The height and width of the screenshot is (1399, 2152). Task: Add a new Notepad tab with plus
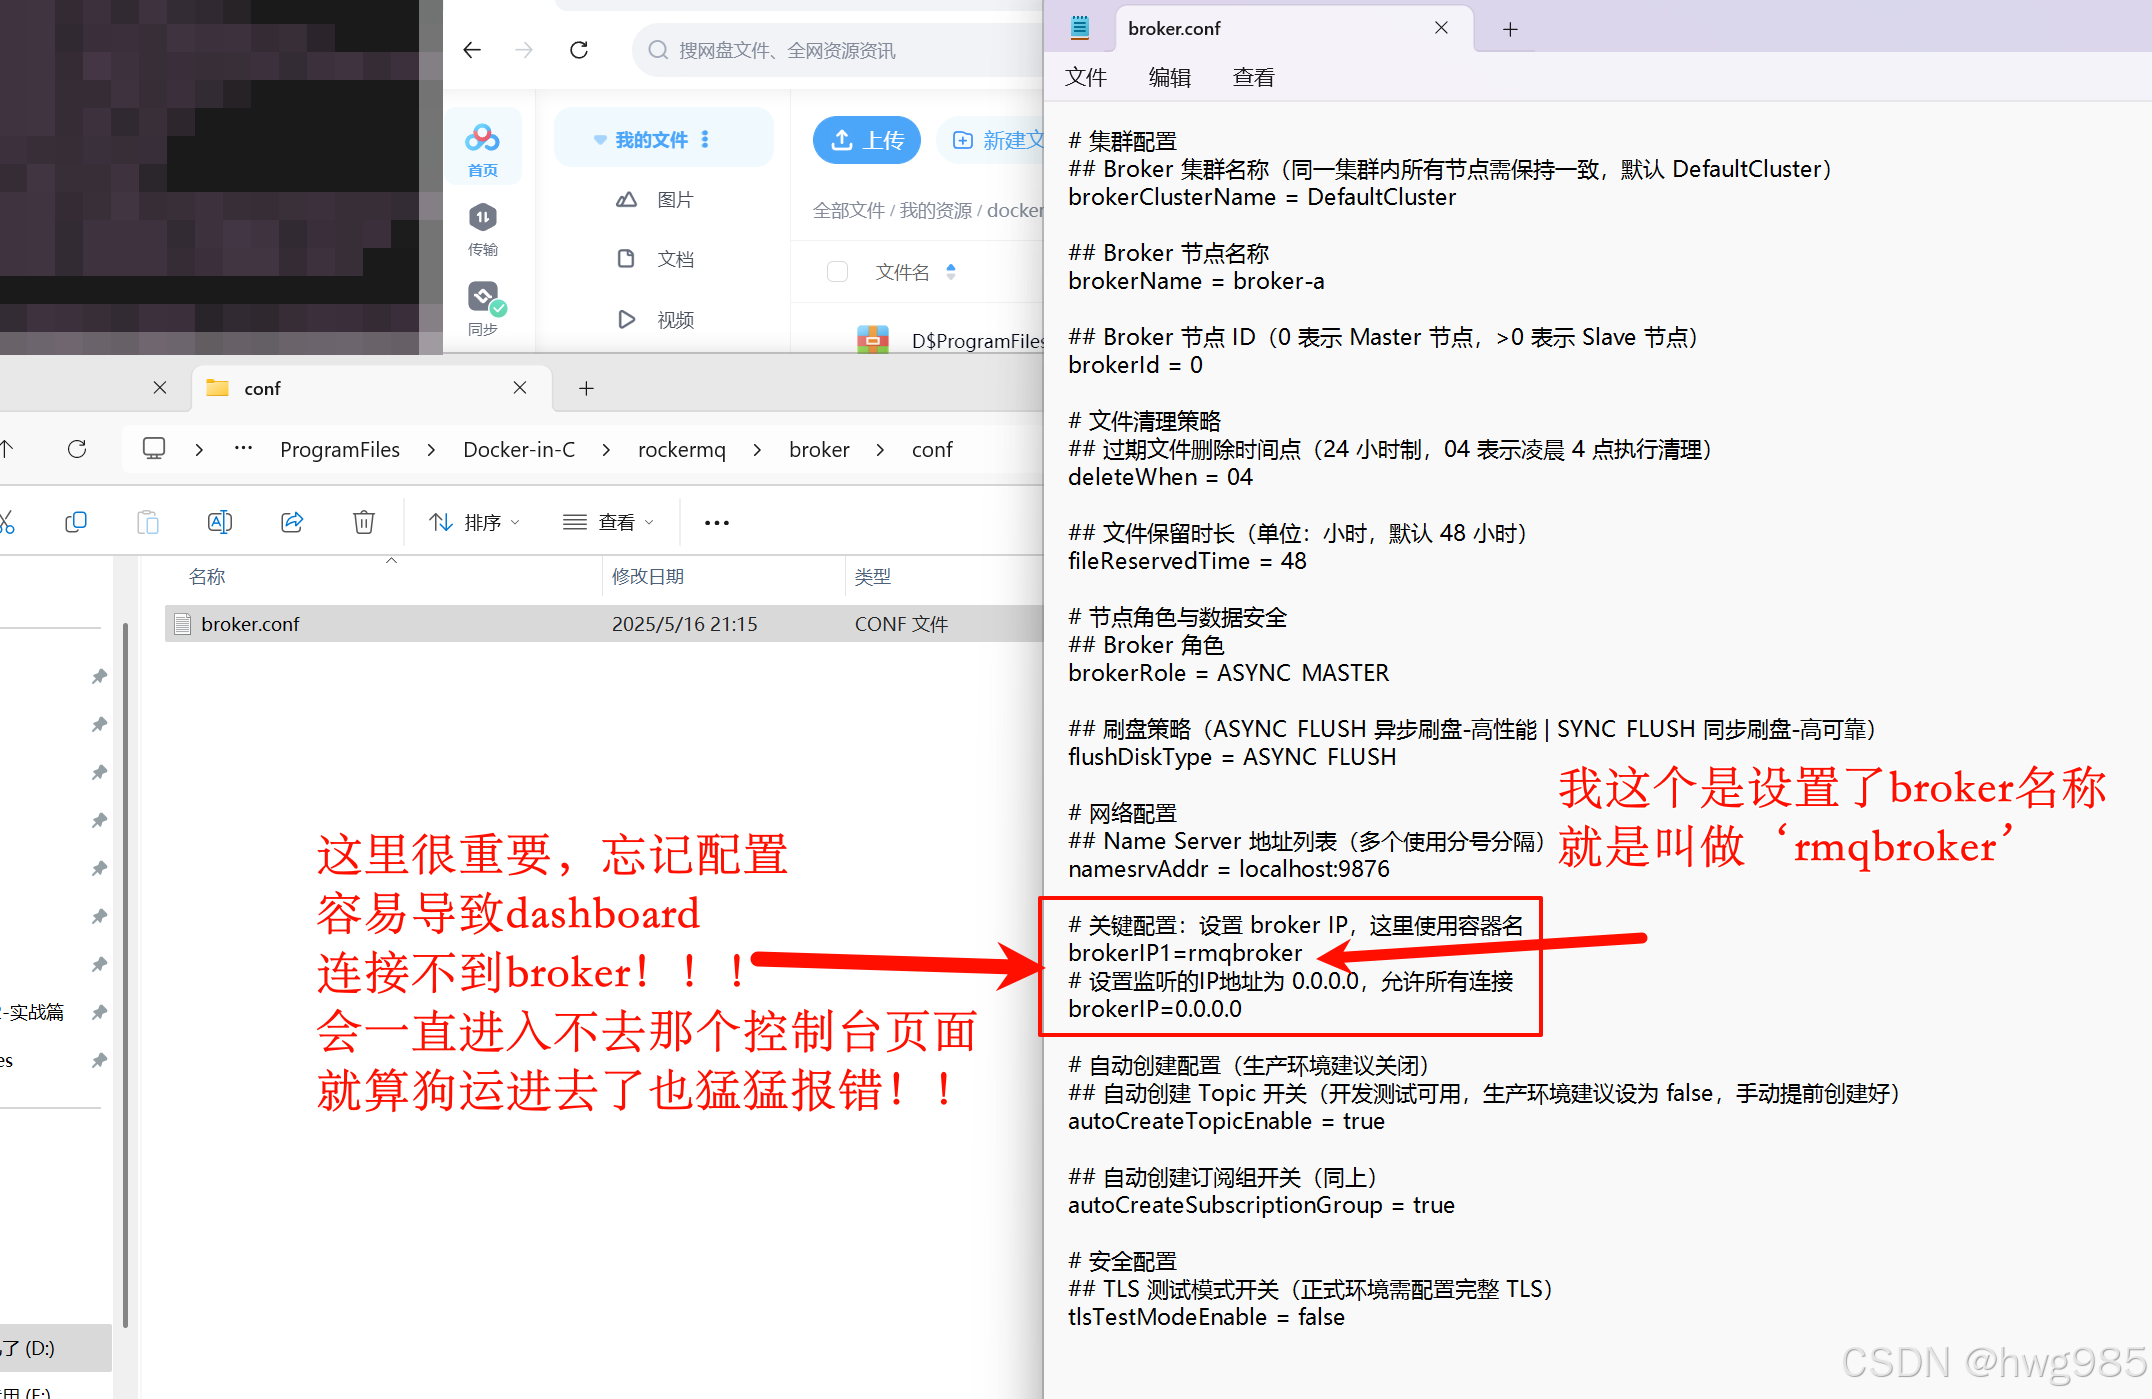coord(1510,29)
